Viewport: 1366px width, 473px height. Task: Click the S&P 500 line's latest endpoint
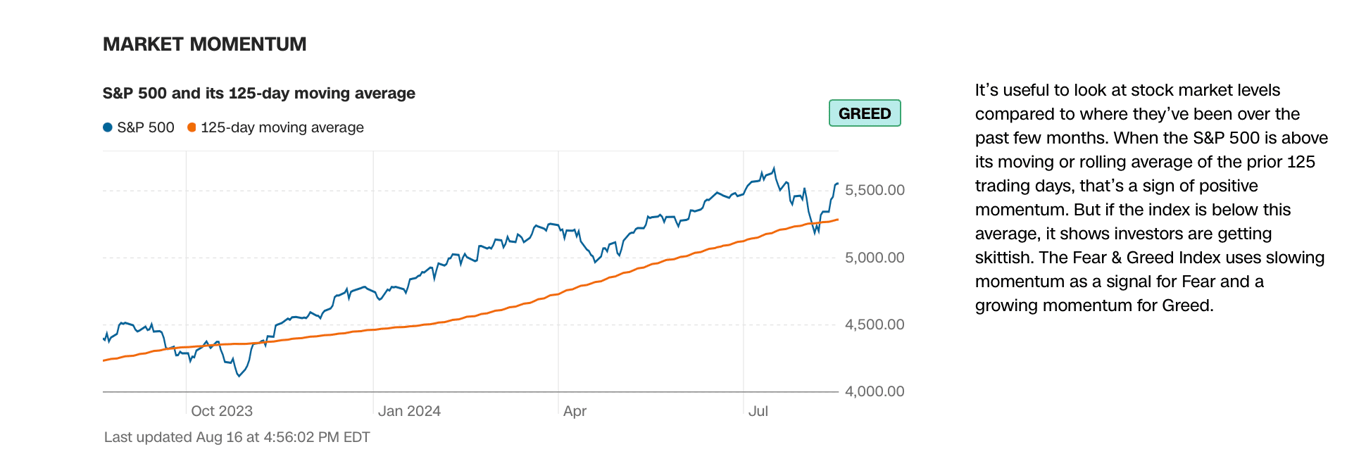[x=837, y=184]
